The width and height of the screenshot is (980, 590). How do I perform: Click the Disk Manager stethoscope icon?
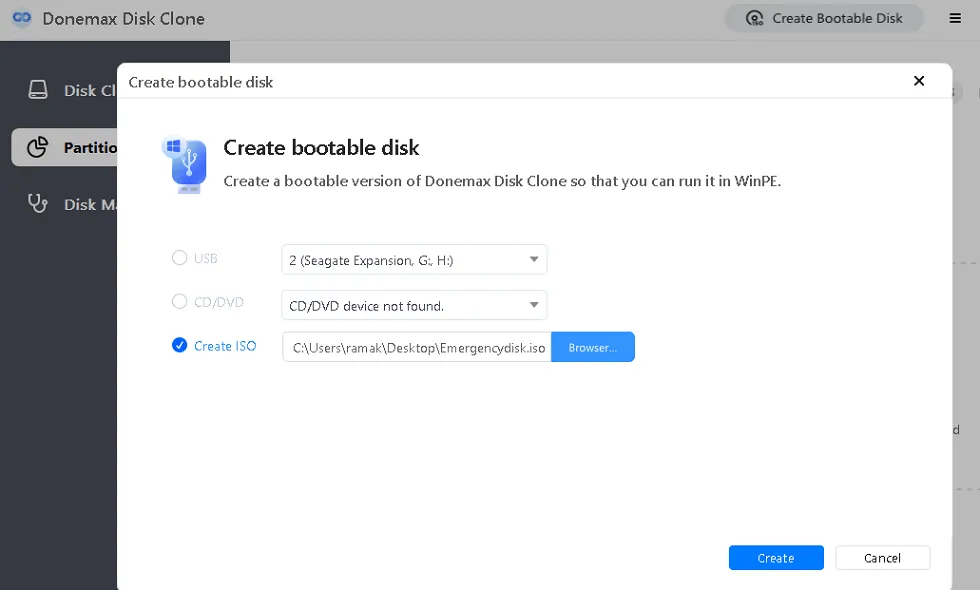point(38,204)
